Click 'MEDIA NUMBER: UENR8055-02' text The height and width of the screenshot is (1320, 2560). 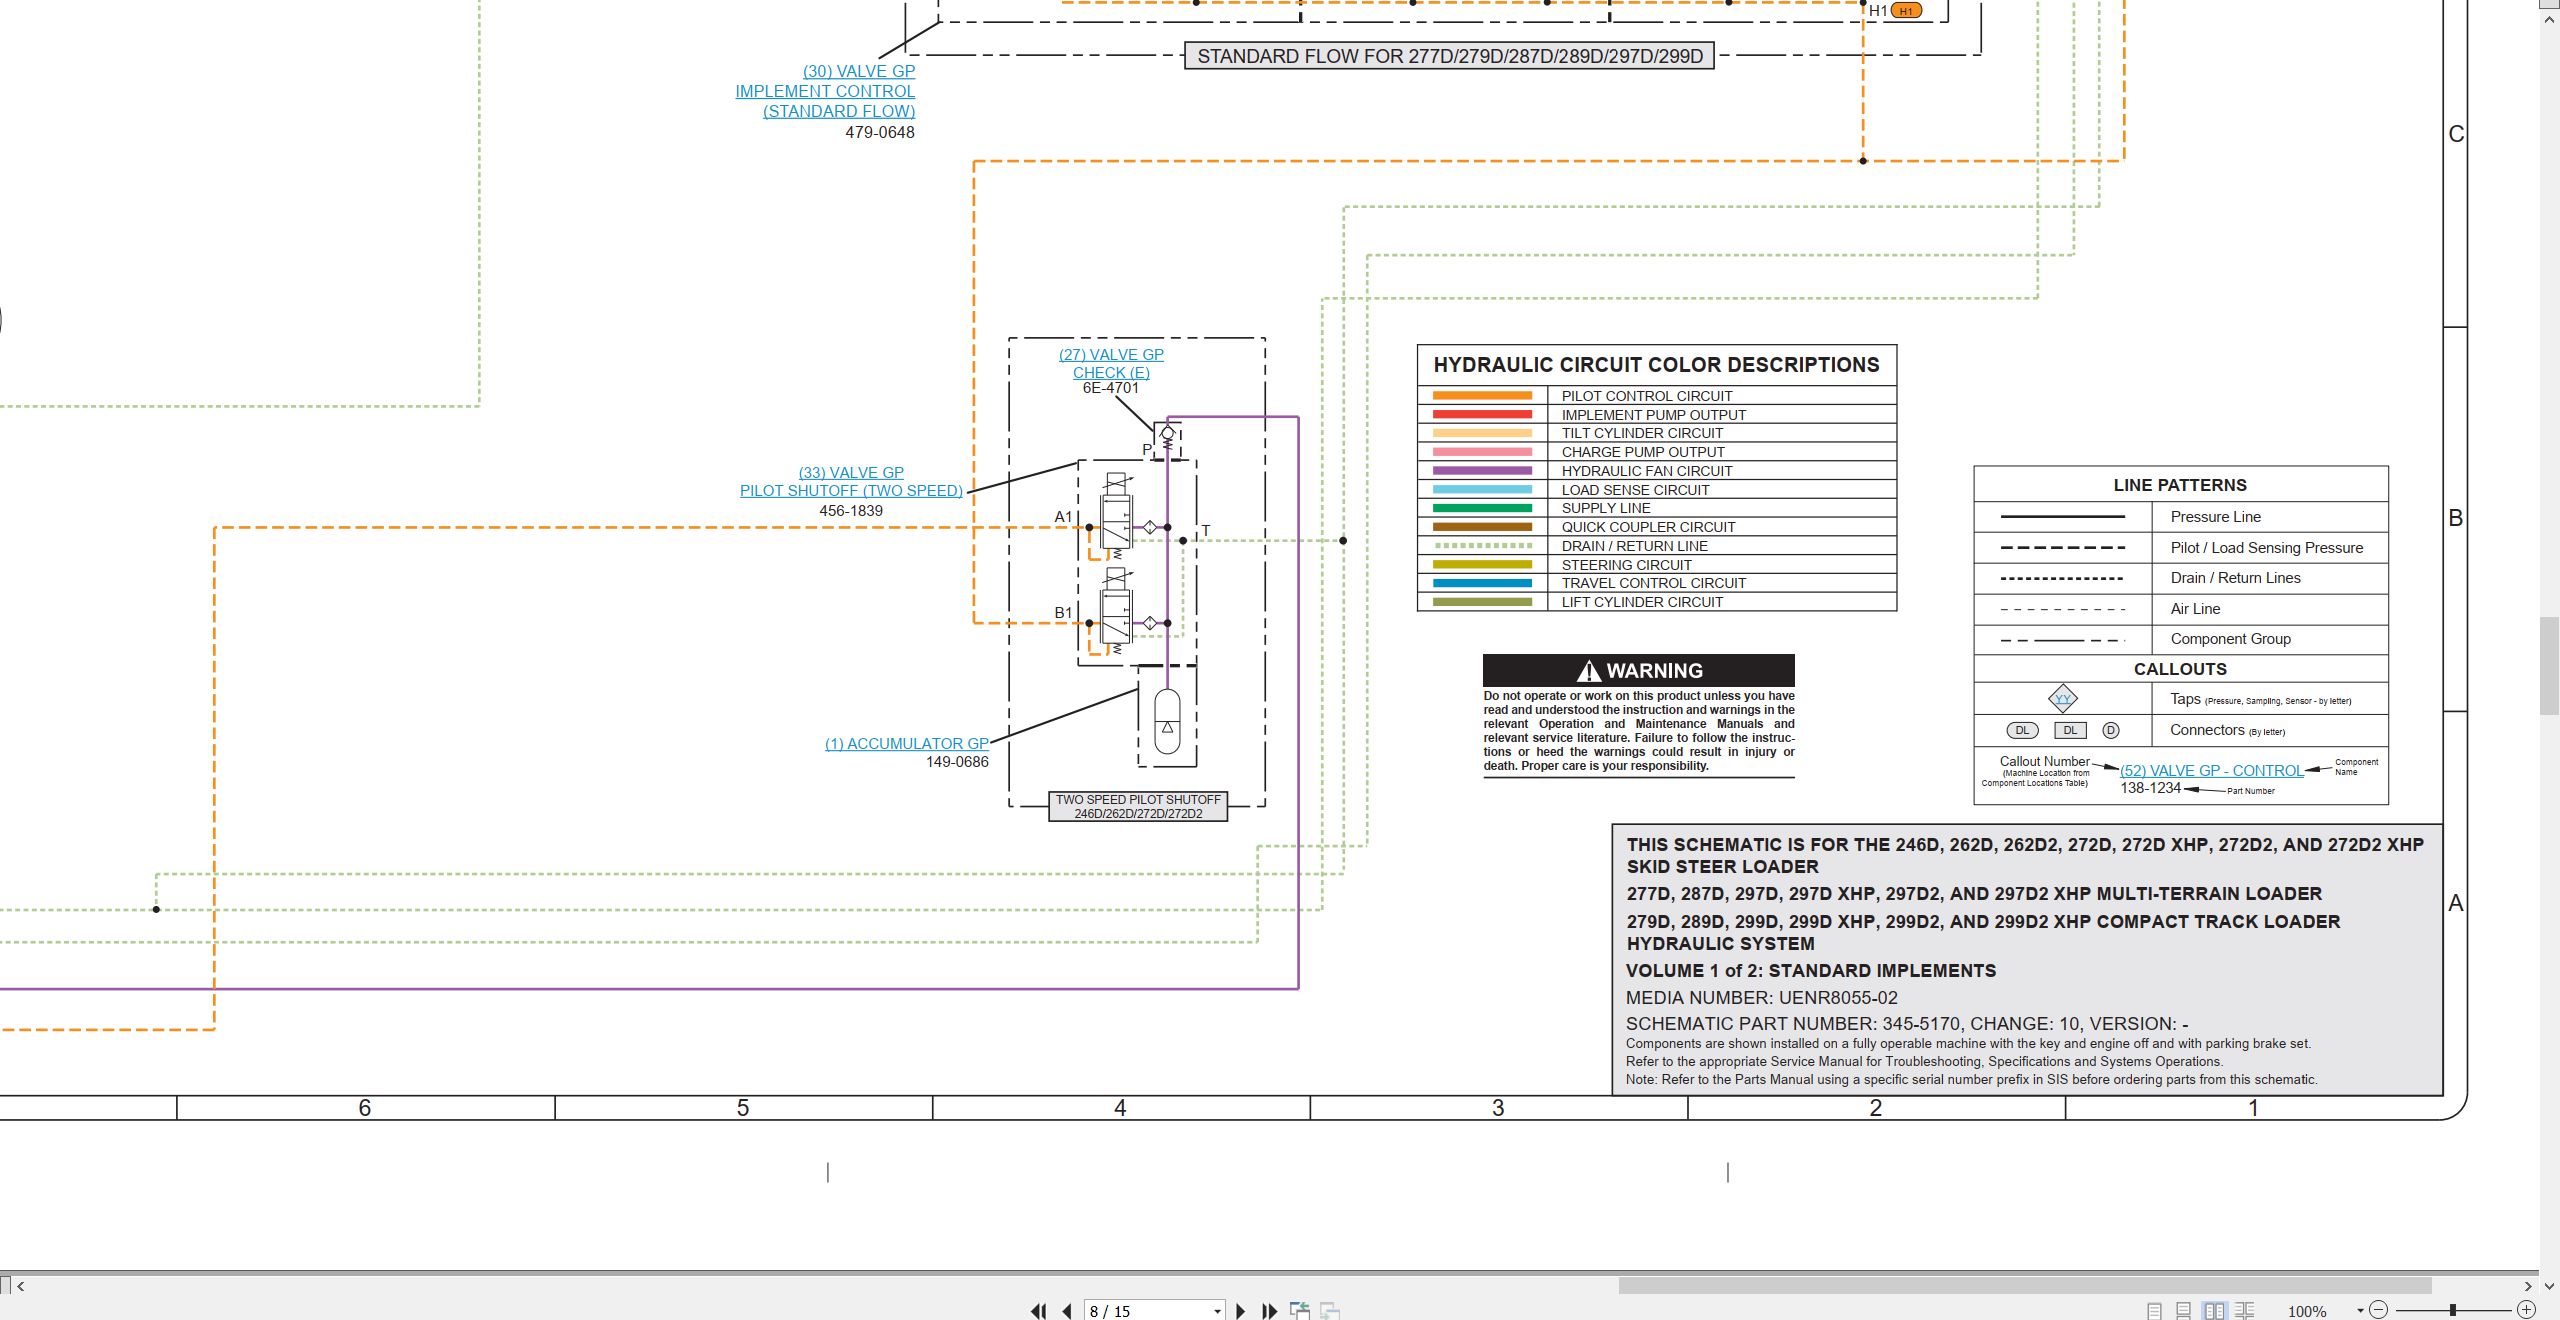point(1761,998)
